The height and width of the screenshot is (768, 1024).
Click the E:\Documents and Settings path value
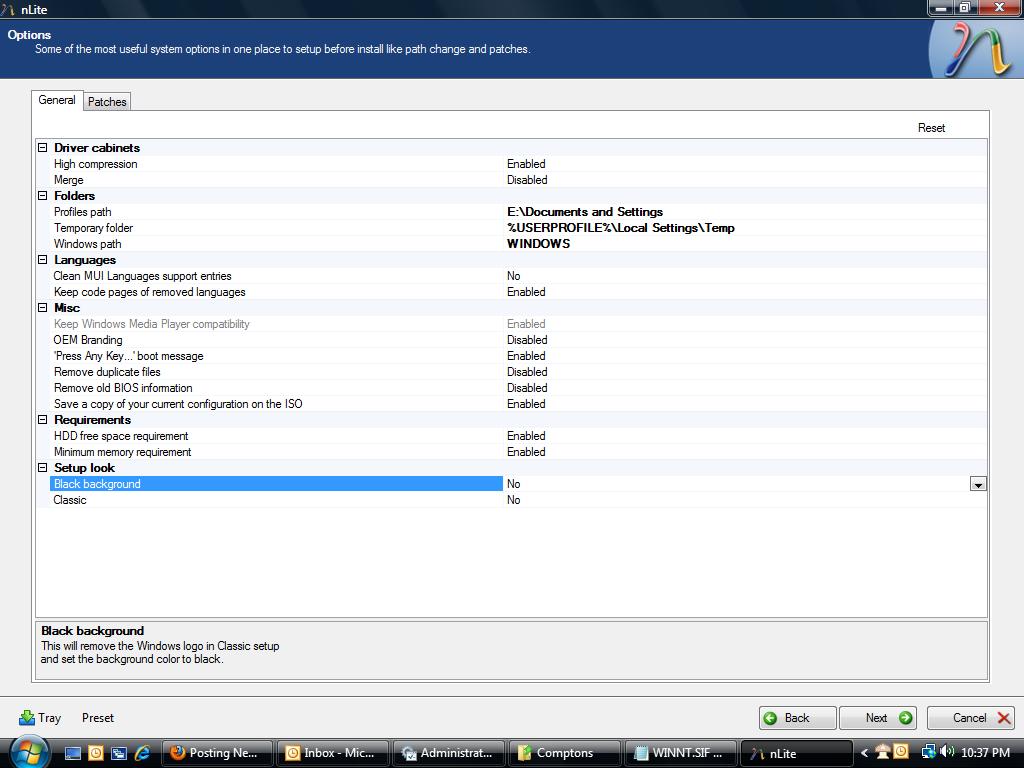tap(585, 212)
